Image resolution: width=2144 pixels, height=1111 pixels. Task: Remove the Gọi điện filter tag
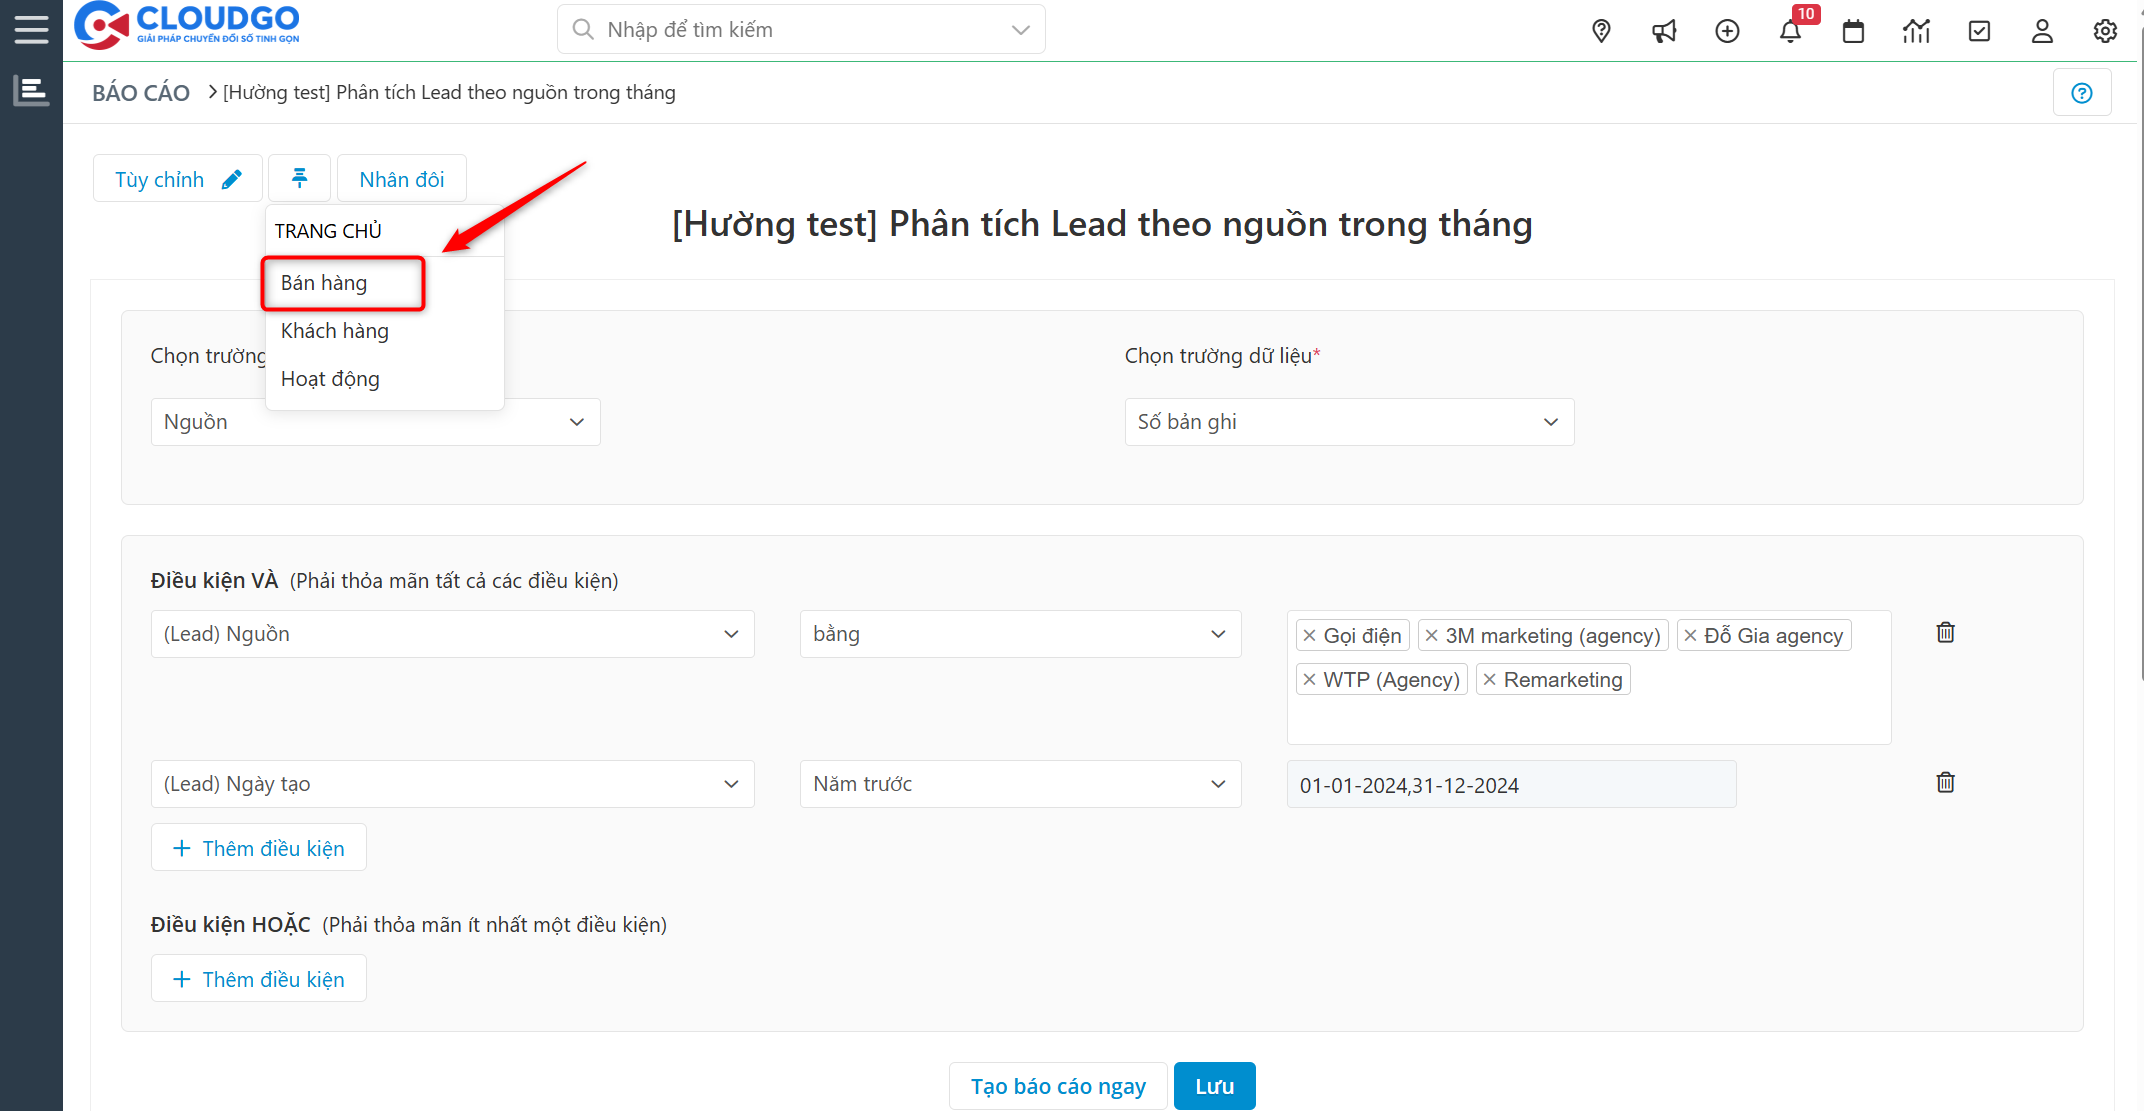1310,635
